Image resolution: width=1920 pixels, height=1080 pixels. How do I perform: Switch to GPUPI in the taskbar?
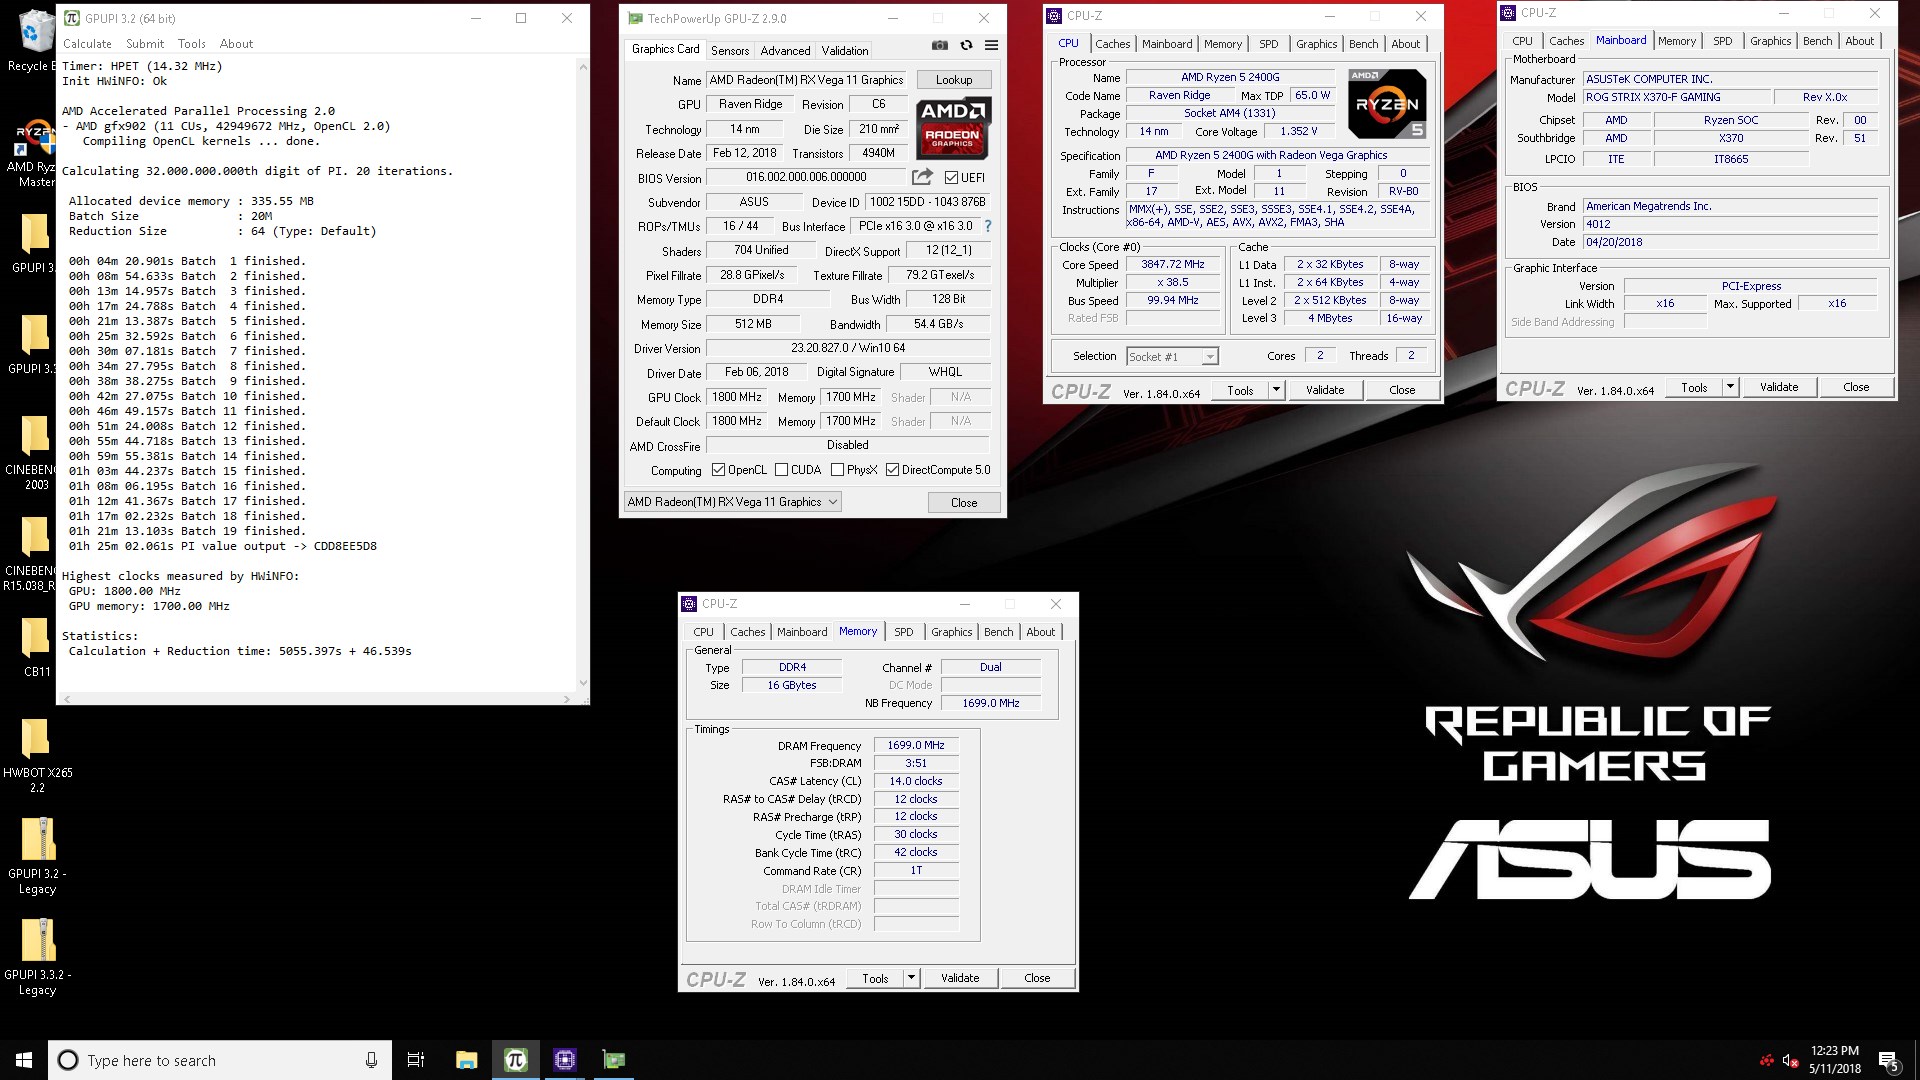coord(515,1060)
